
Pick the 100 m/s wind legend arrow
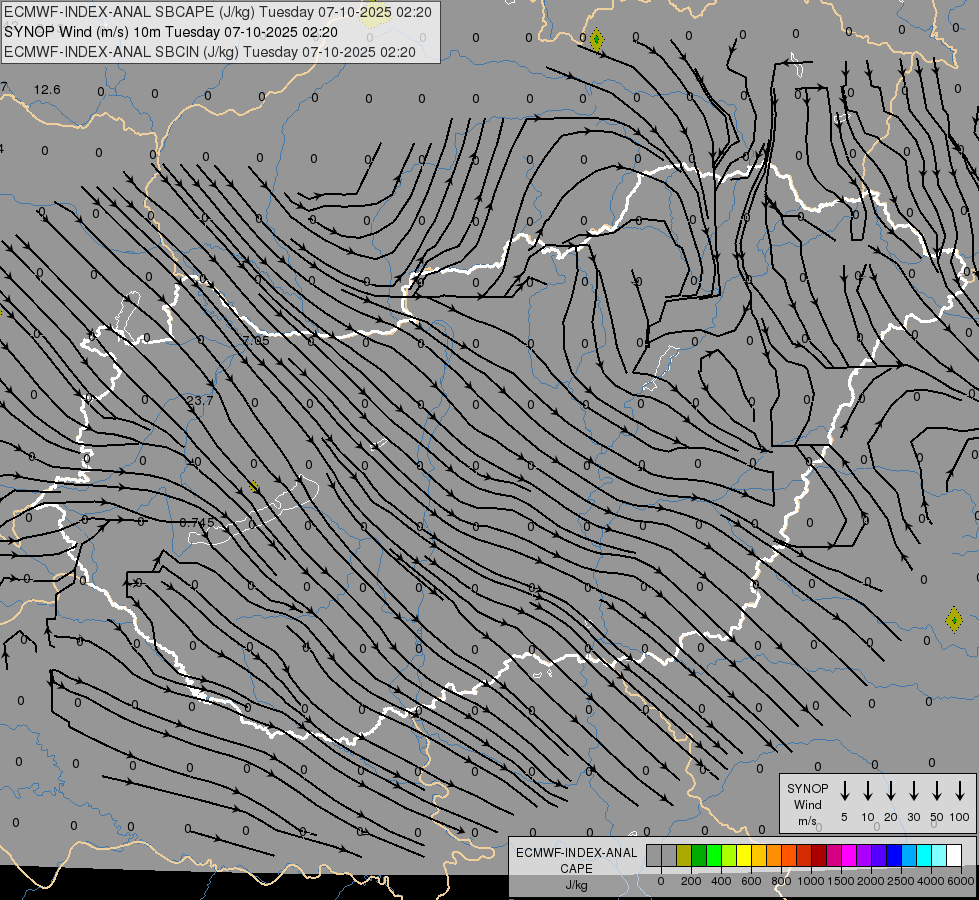960,791
